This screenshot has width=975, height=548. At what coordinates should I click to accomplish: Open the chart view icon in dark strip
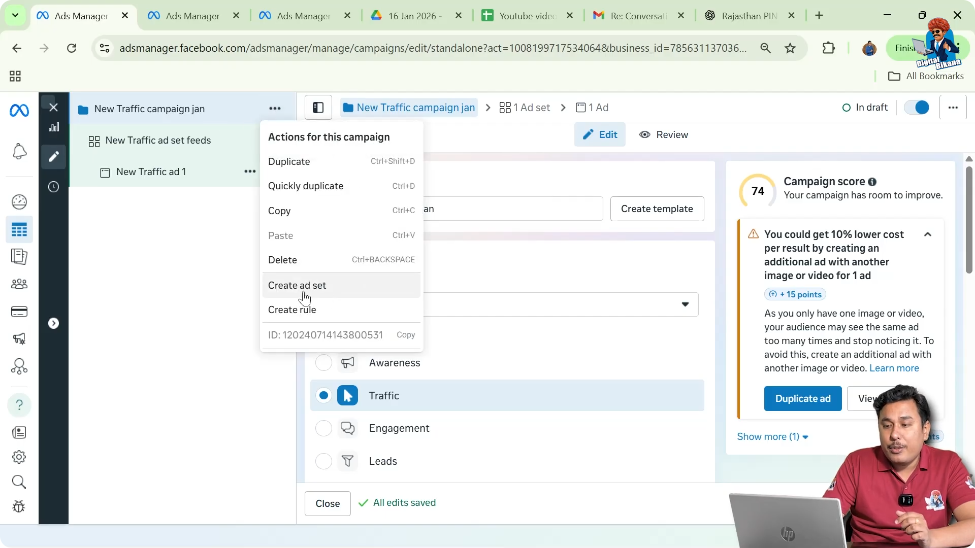point(54,127)
